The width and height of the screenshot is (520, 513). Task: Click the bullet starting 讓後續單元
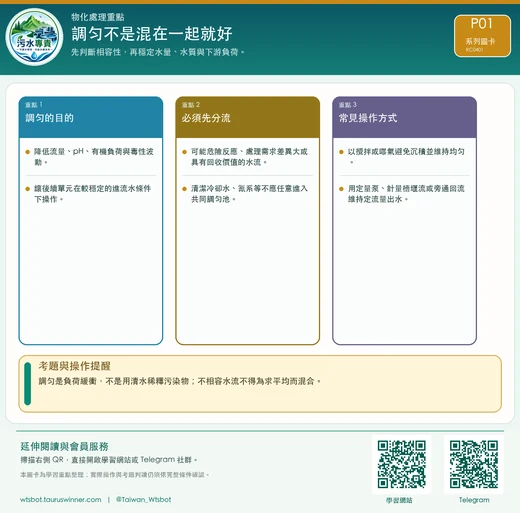92,194
